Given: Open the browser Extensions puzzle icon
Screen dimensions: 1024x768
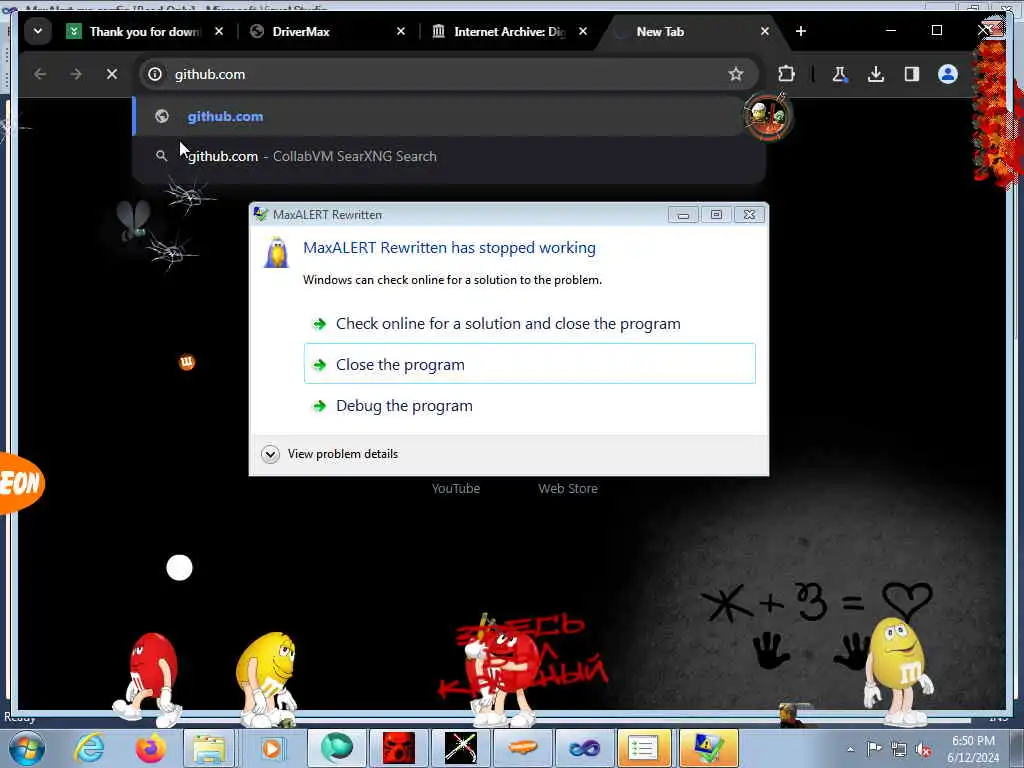Looking at the screenshot, I should click(786, 74).
